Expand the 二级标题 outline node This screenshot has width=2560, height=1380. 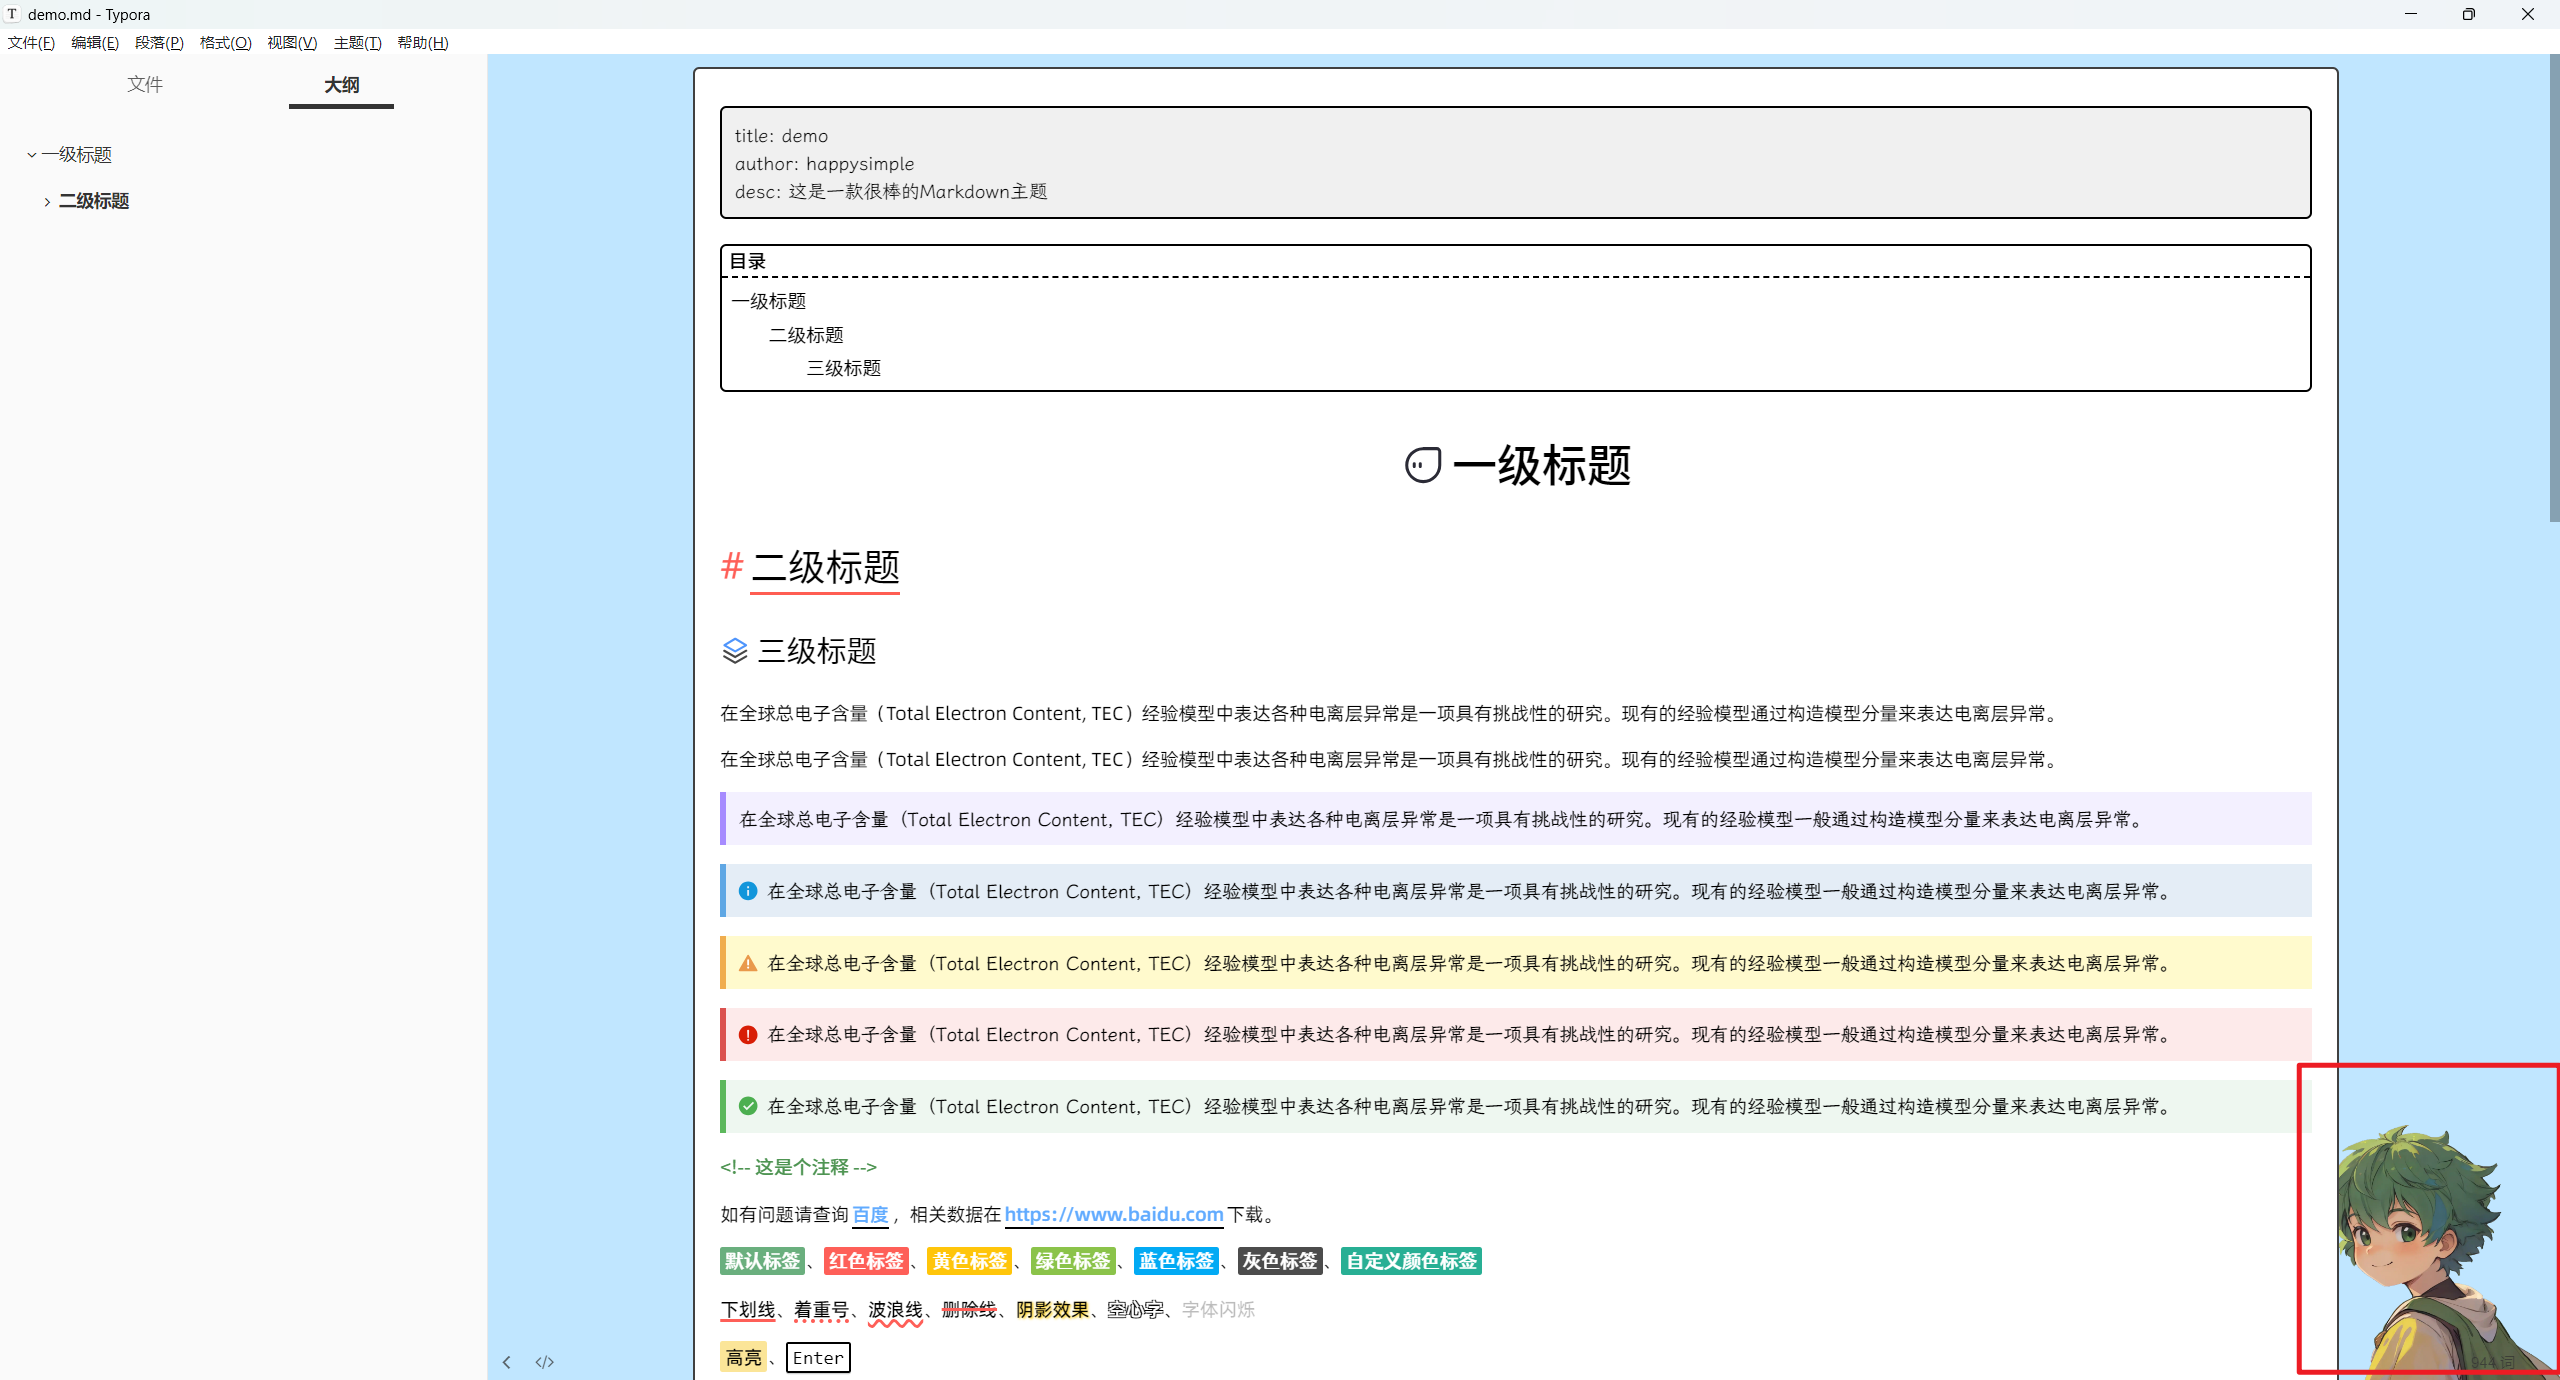tap(47, 202)
